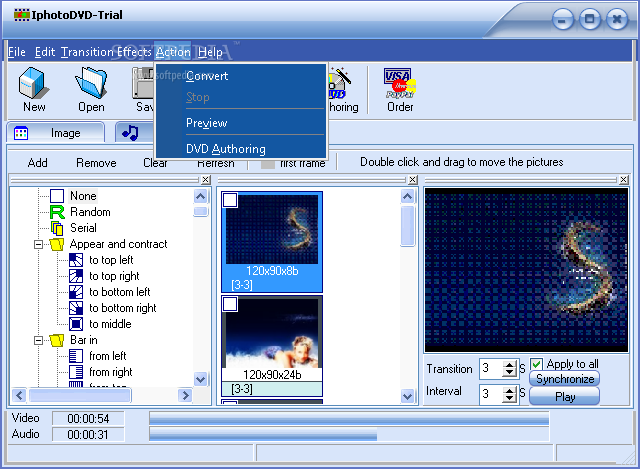Close the picture list panel
Screen dimensions: 640x469
coord(413,180)
